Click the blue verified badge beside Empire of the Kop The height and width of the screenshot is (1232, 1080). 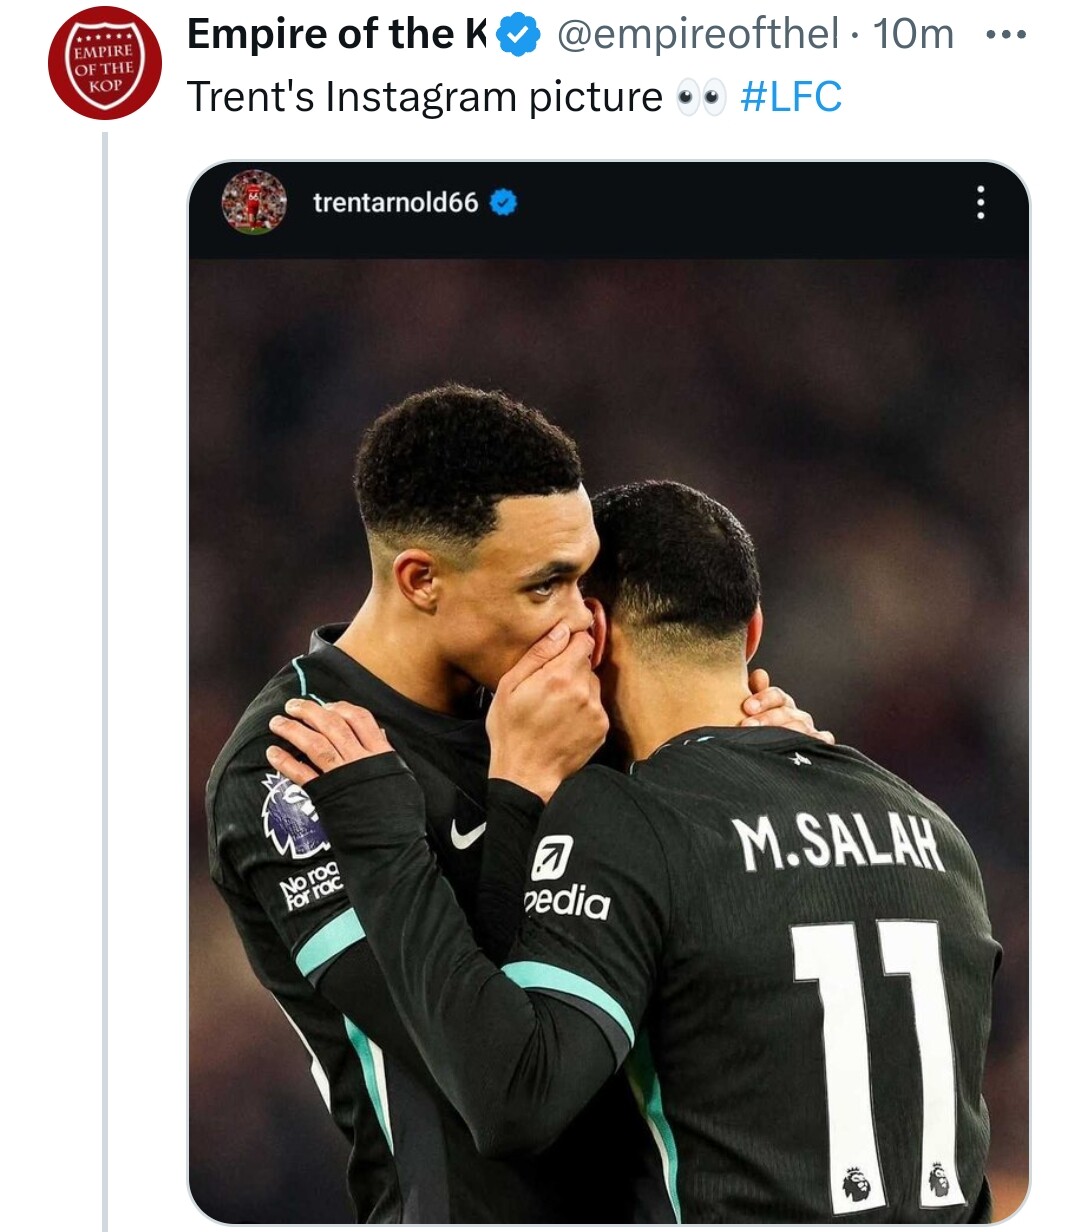pyautogui.click(x=518, y=35)
